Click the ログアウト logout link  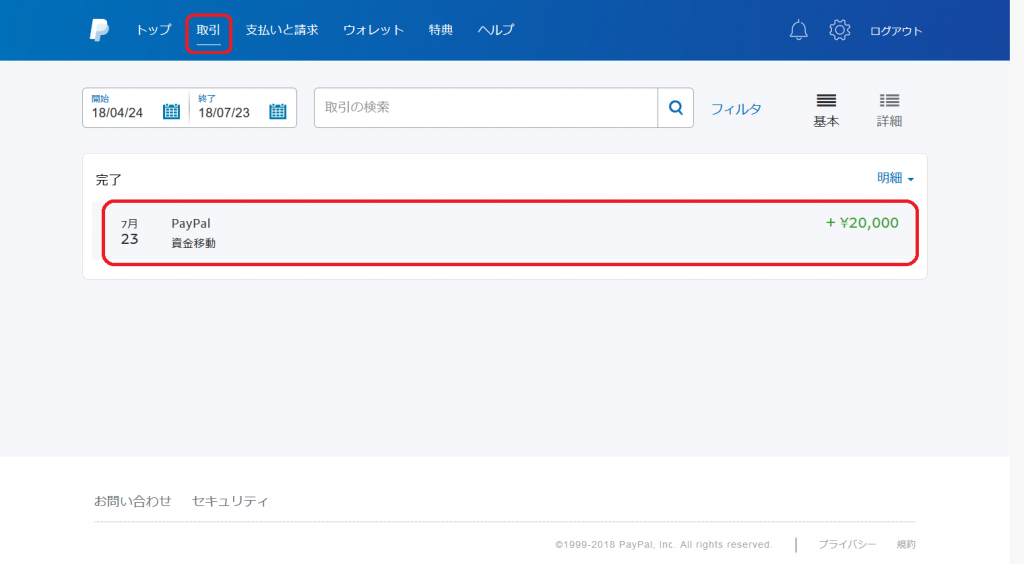click(x=896, y=31)
